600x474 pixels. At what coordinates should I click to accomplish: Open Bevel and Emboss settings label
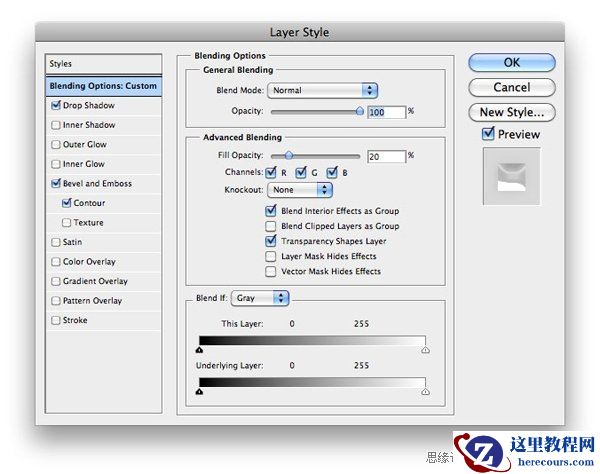[97, 184]
